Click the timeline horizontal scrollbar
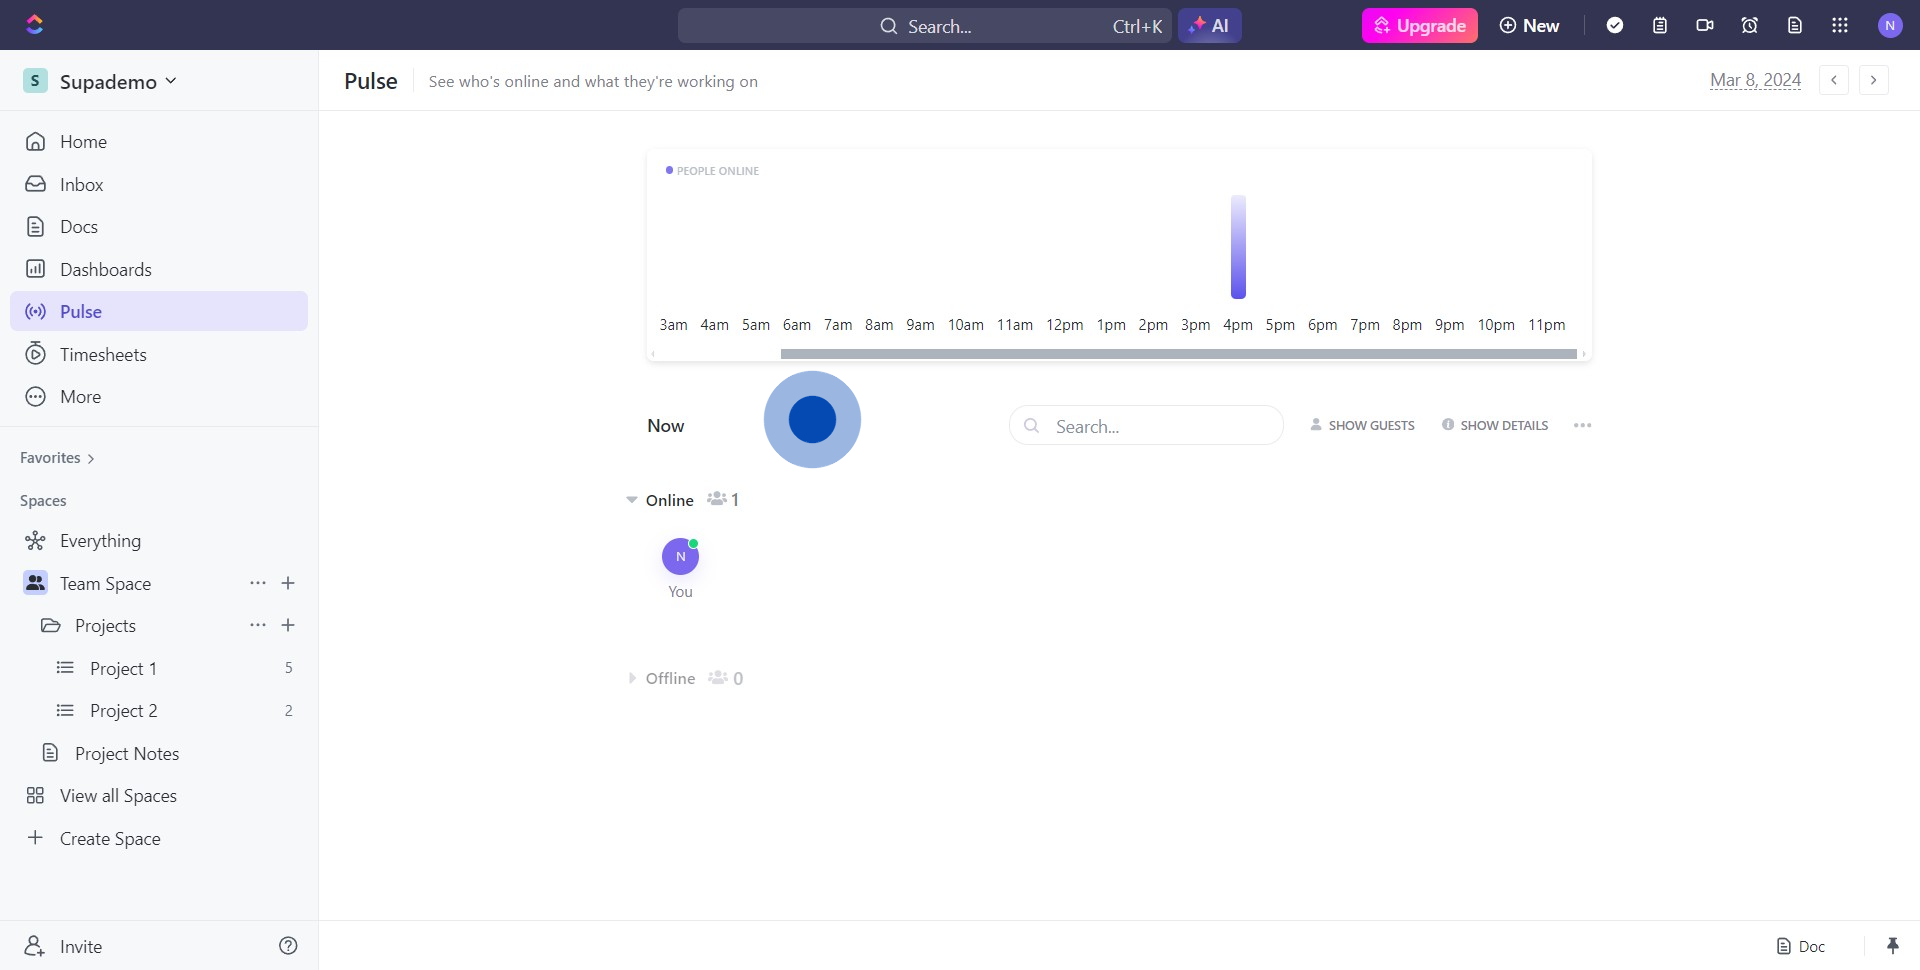This screenshot has height=970, width=1920. click(x=1178, y=354)
